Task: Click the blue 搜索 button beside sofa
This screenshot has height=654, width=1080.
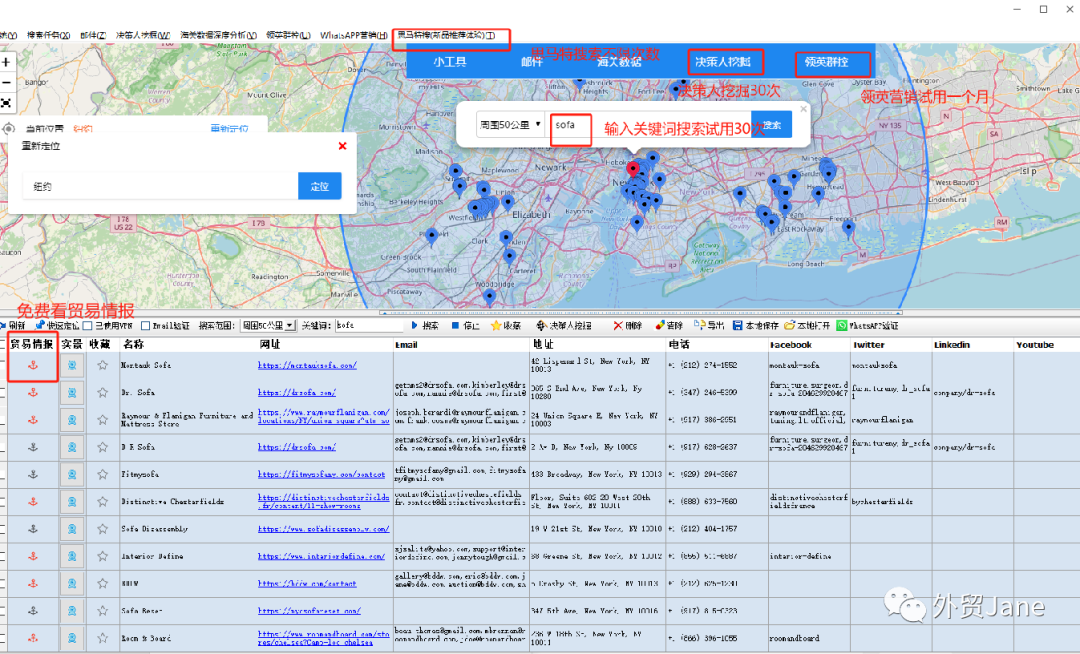Action: pyautogui.click(x=771, y=125)
